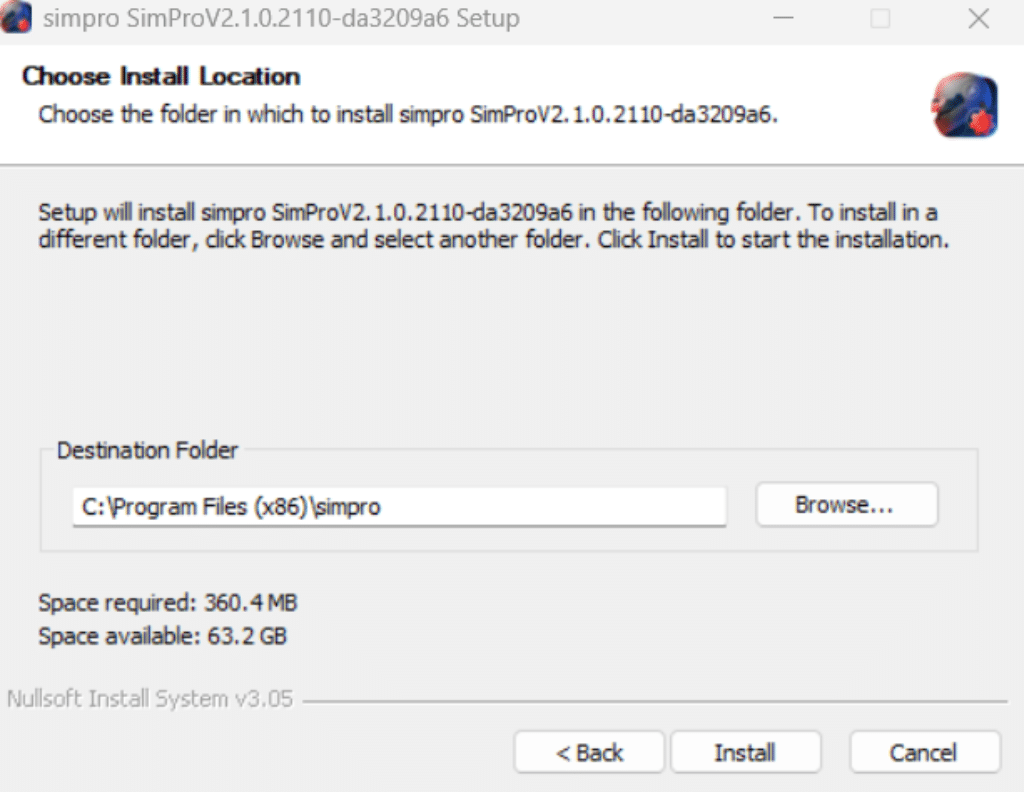This screenshot has height=792, width=1024.
Task: Go back using the Back button
Action: coord(588,752)
